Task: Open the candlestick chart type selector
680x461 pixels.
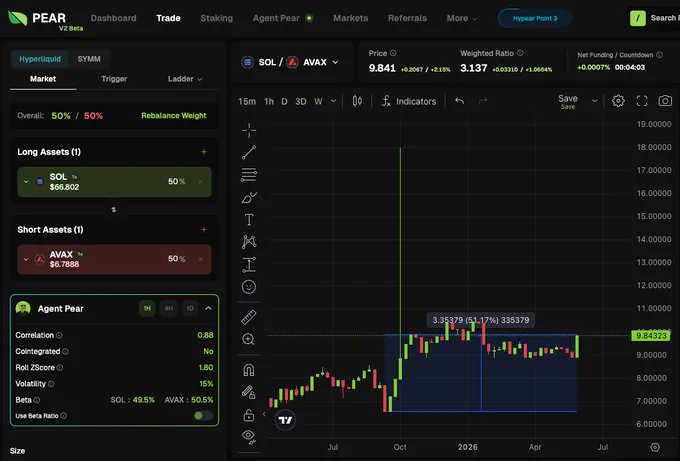Action: pos(357,101)
